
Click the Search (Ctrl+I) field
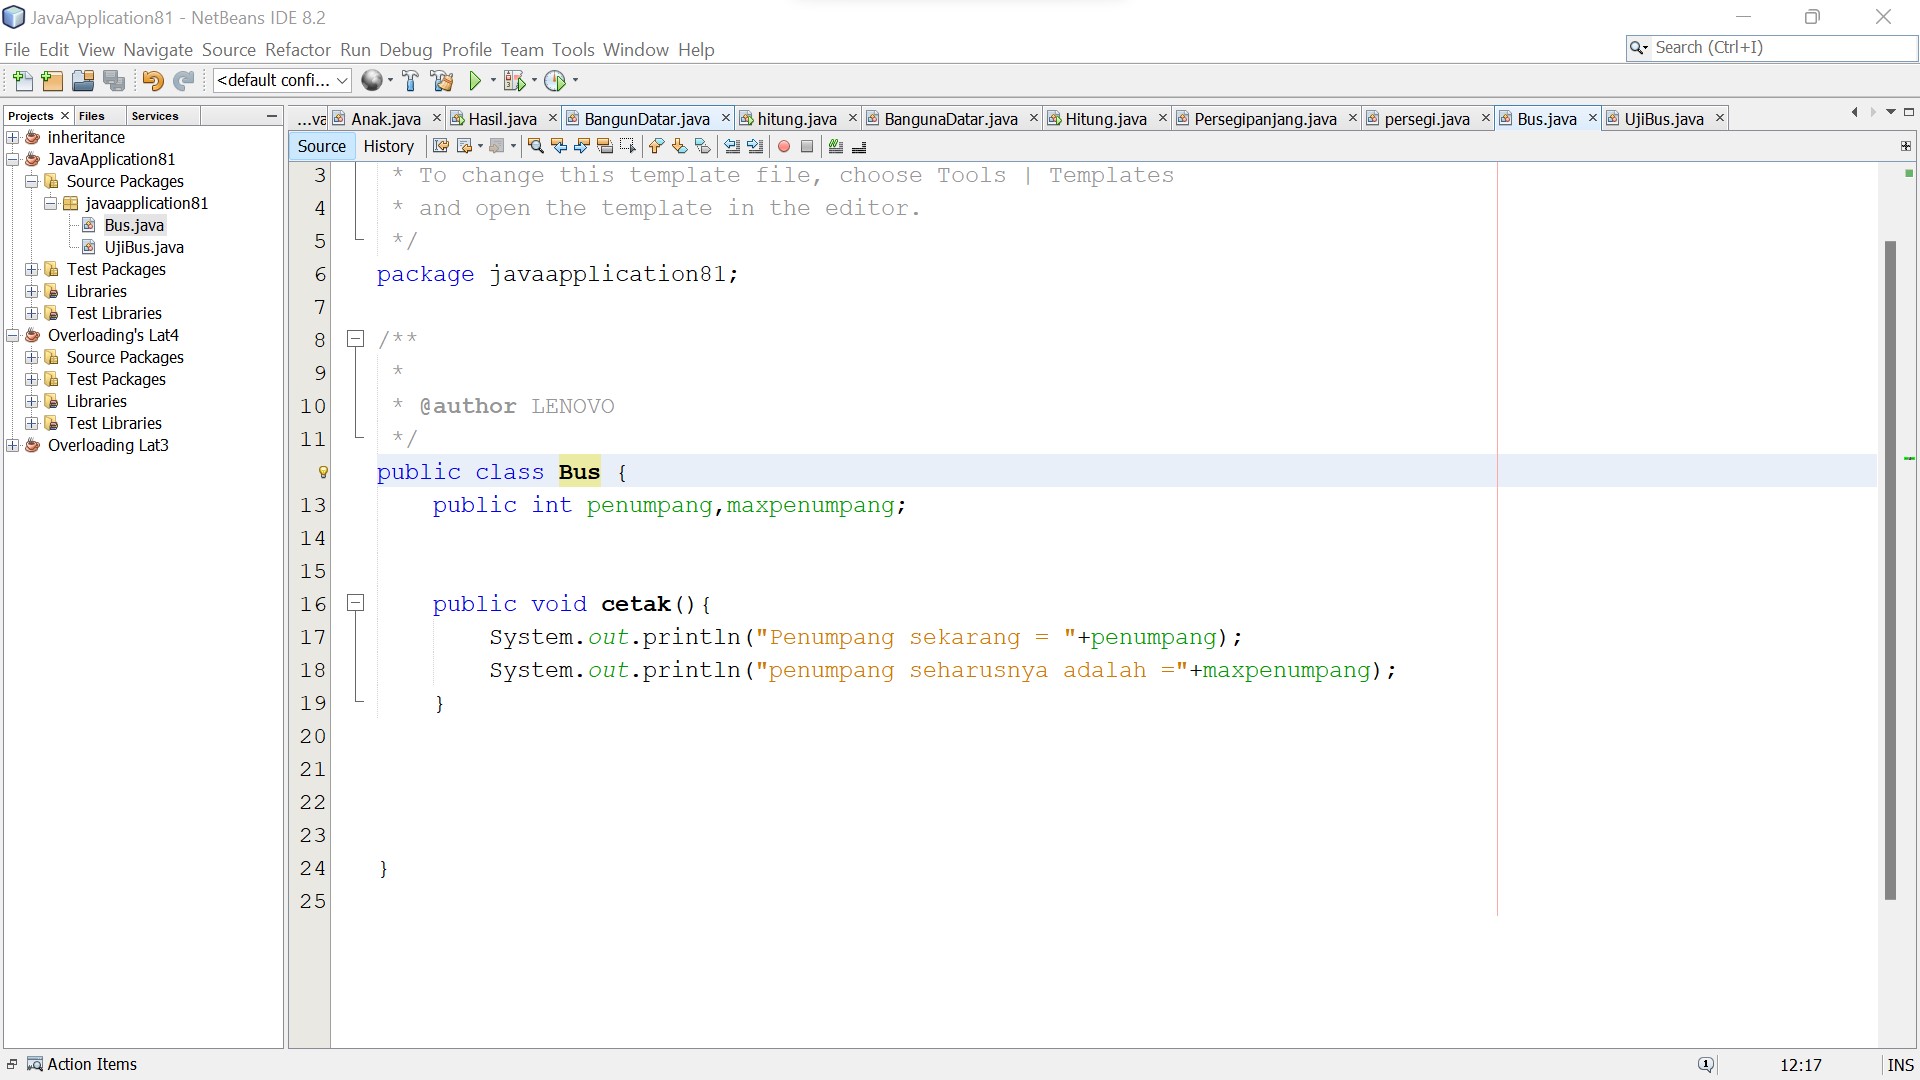click(1780, 48)
